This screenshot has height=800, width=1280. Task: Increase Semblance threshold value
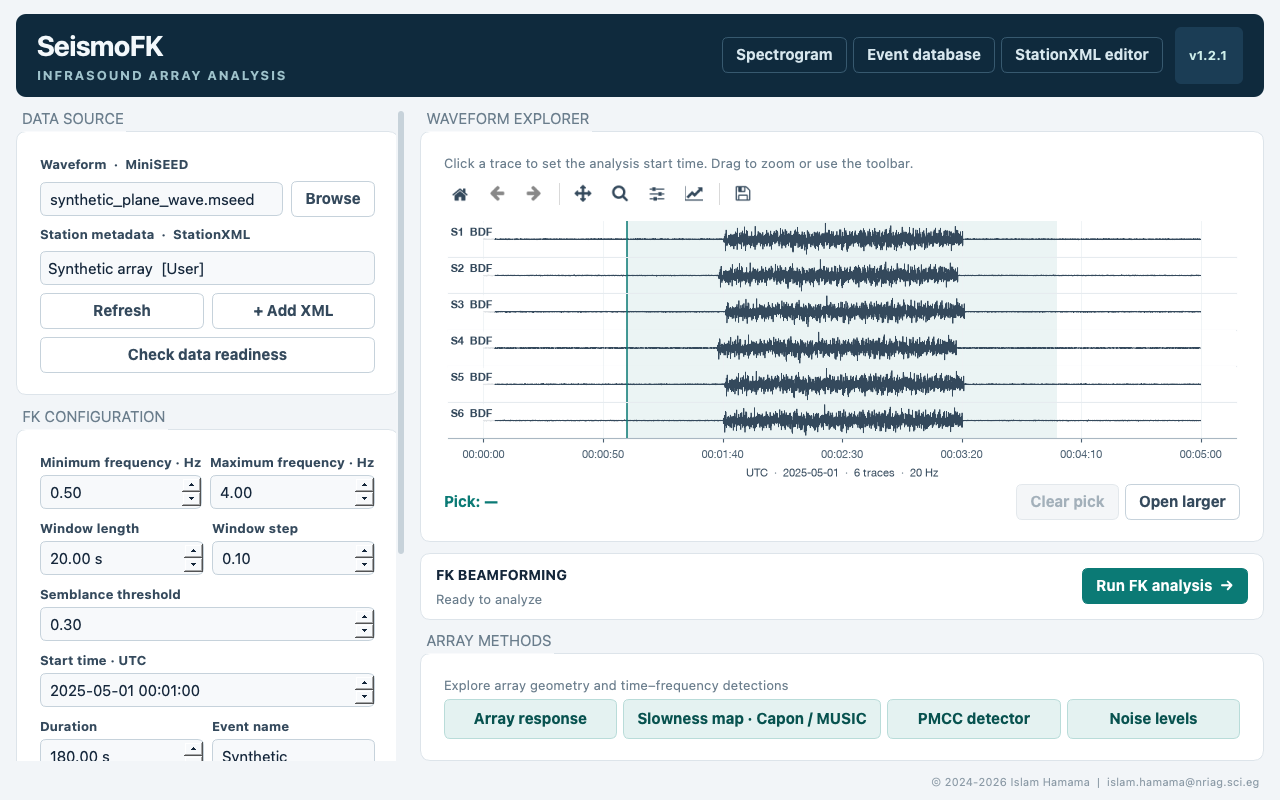(365, 617)
